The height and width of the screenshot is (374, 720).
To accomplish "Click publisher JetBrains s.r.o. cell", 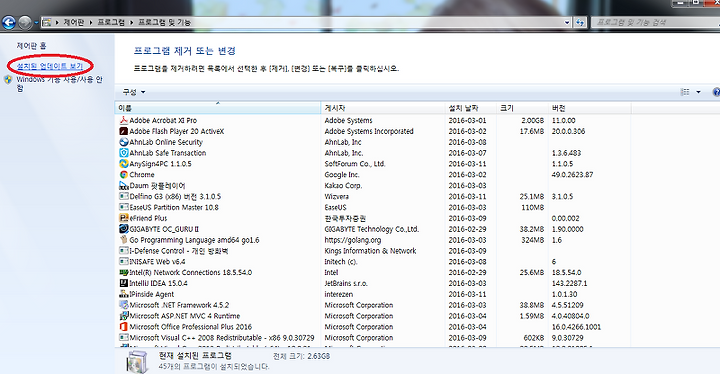I will point(346,283).
